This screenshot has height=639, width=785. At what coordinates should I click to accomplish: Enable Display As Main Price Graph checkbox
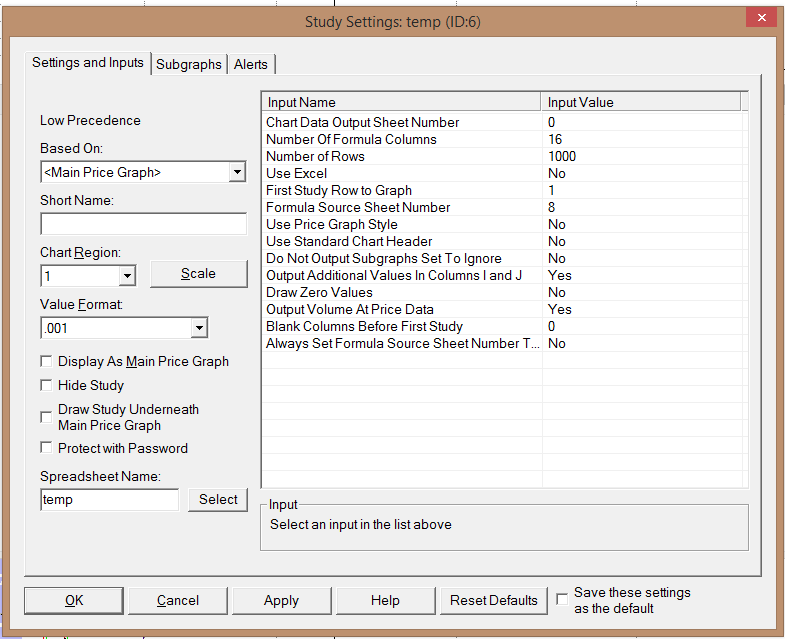pyautogui.click(x=47, y=362)
